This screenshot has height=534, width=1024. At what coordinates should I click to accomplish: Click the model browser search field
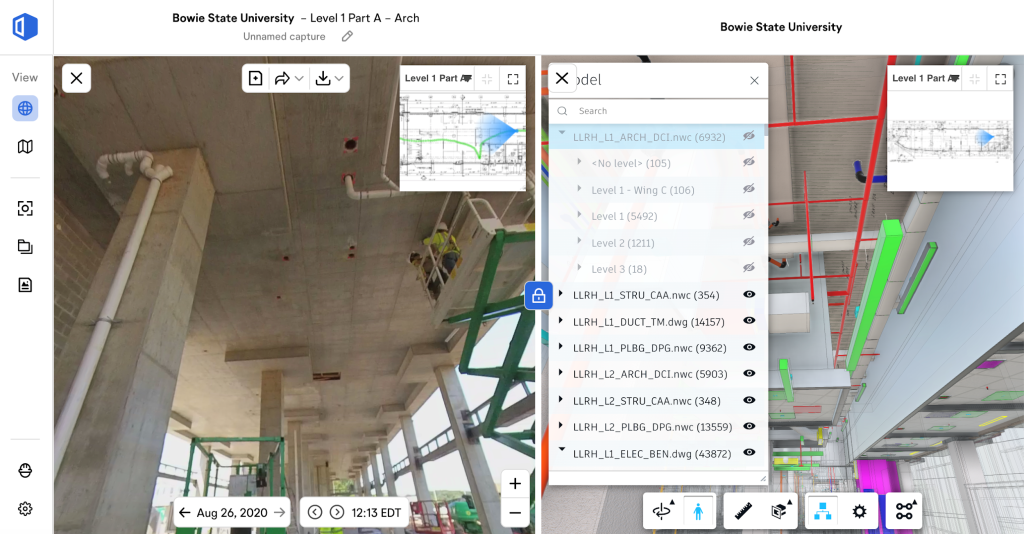[660, 111]
